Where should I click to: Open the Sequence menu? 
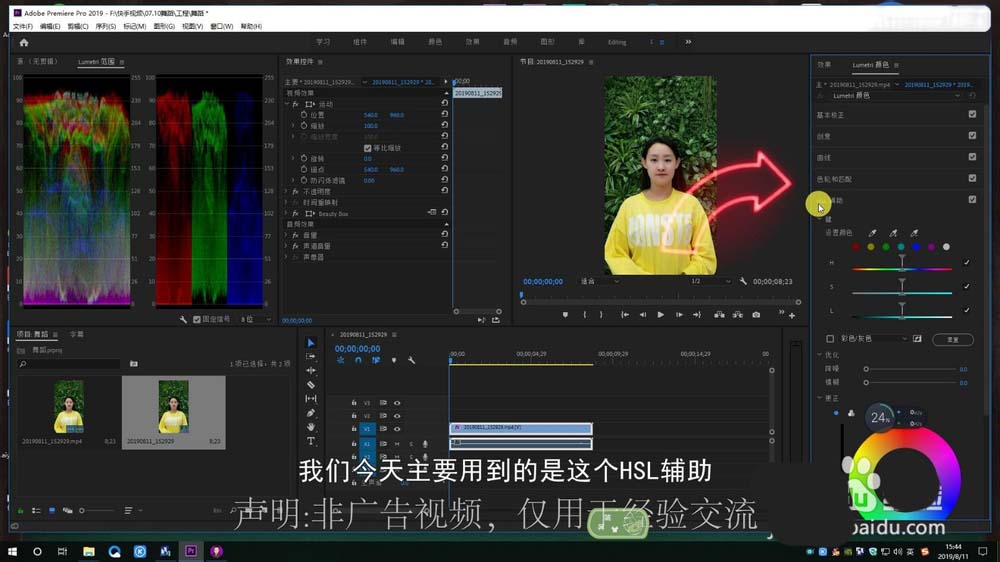(106, 26)
